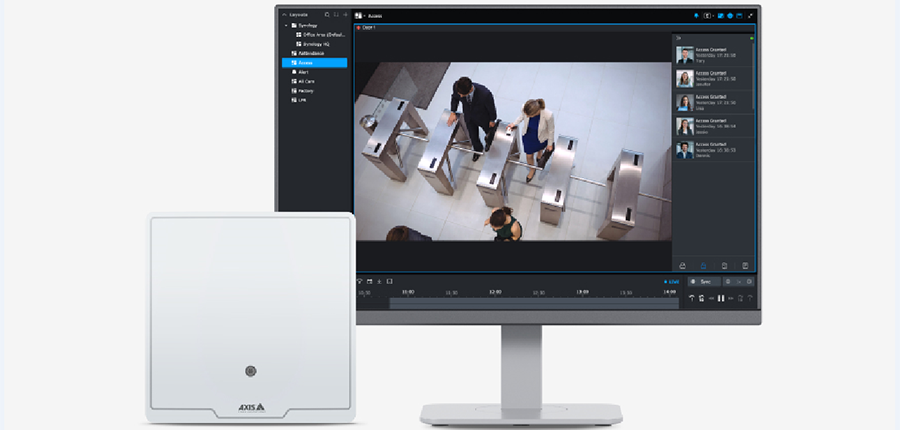The width and height of the screenshot is (900, 430).
Task: Open the first Access Granted event thumbnail
Action: pos(685,56)
